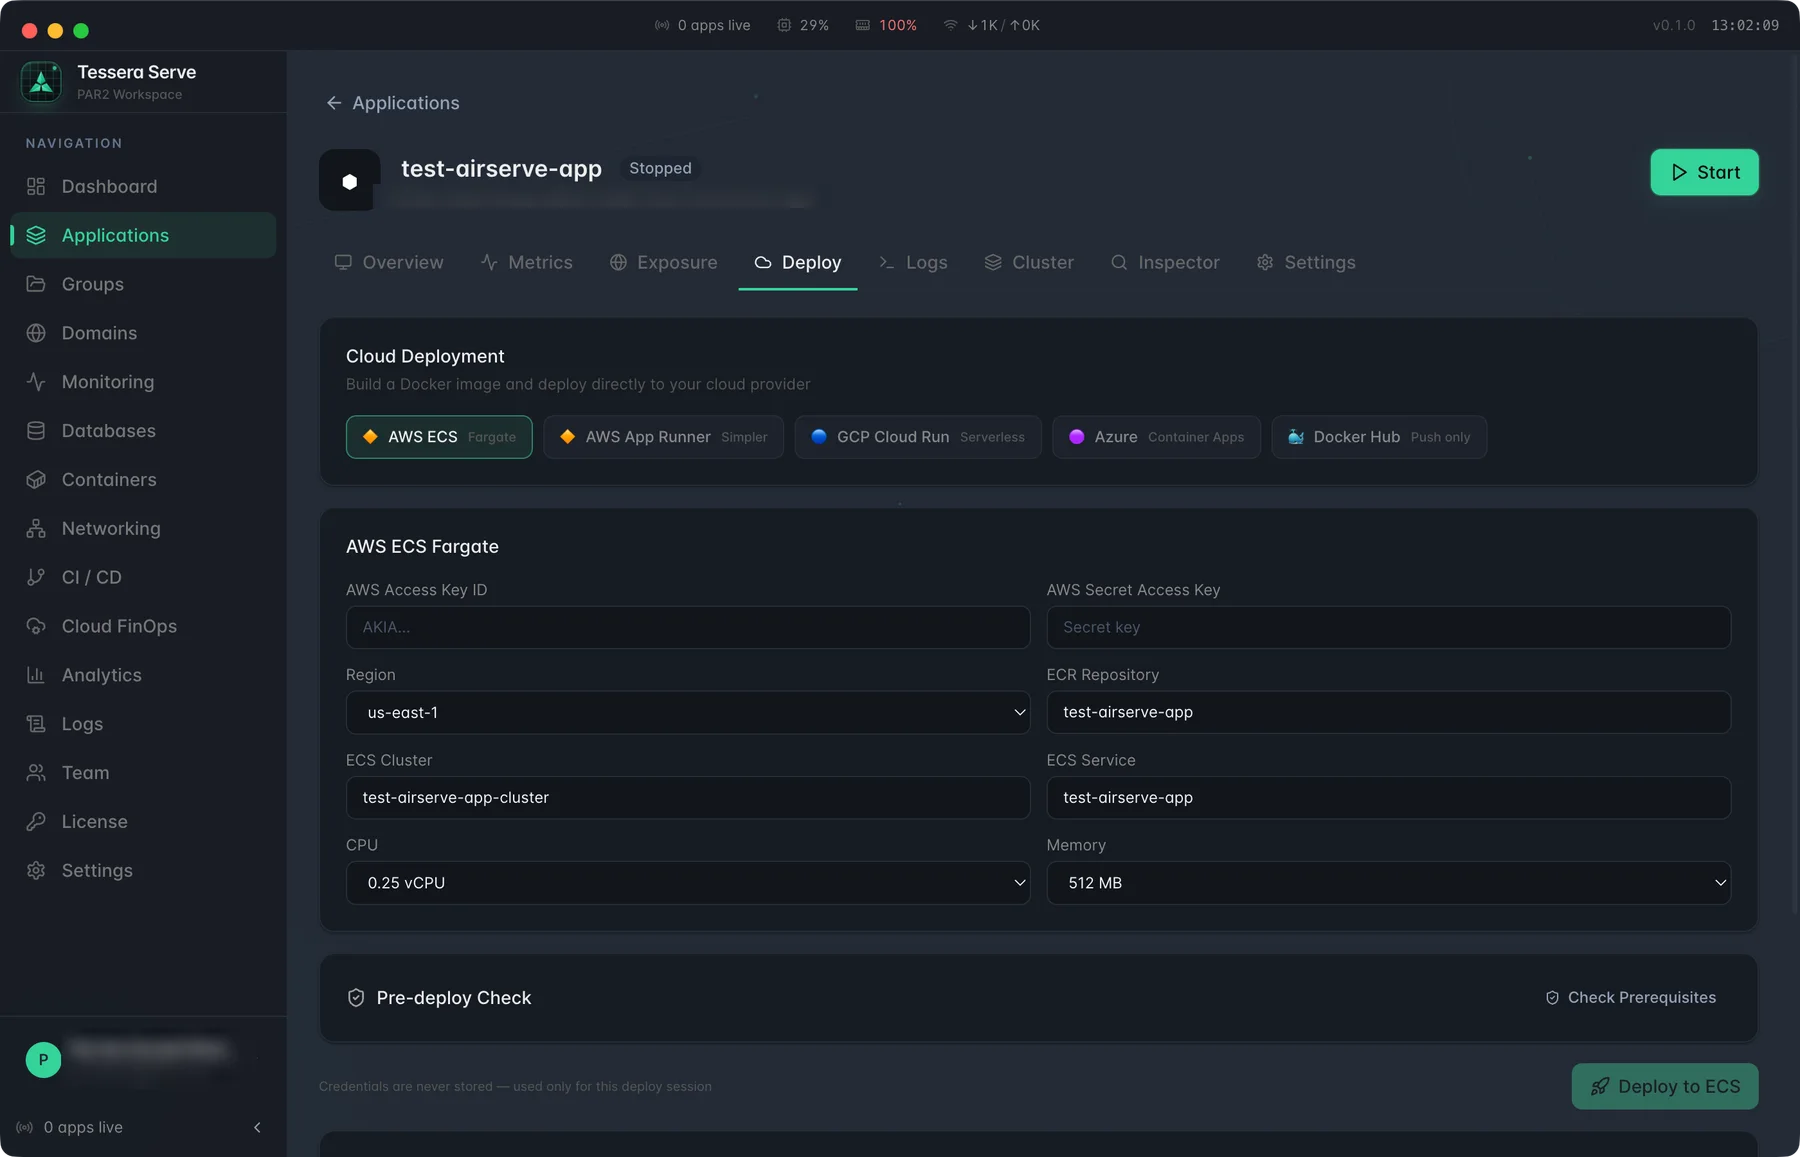Click the Tessera Serve logo icon
Screen dimensions: 1800x1157
pyautogui.click(x=41, y=82)
